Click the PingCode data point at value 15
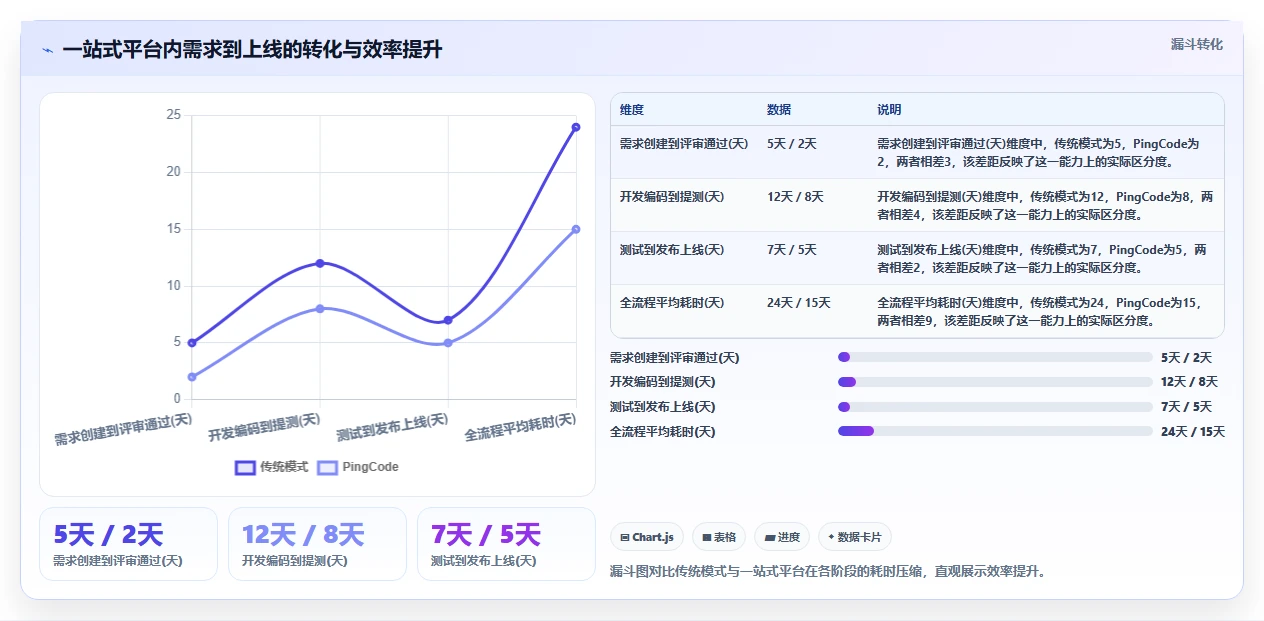This screenshot has width=1264, height=621. pos(576,229)
